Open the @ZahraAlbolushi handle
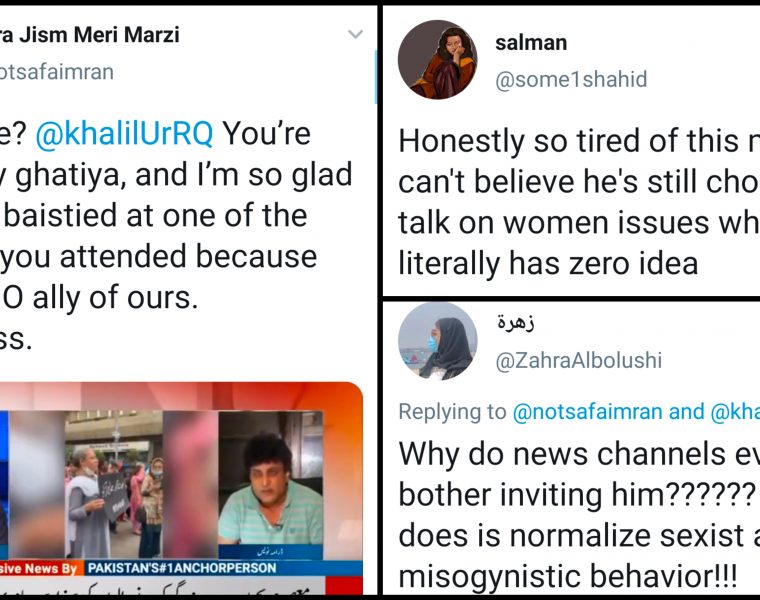The image size is (760, 600). coord(578,360)
